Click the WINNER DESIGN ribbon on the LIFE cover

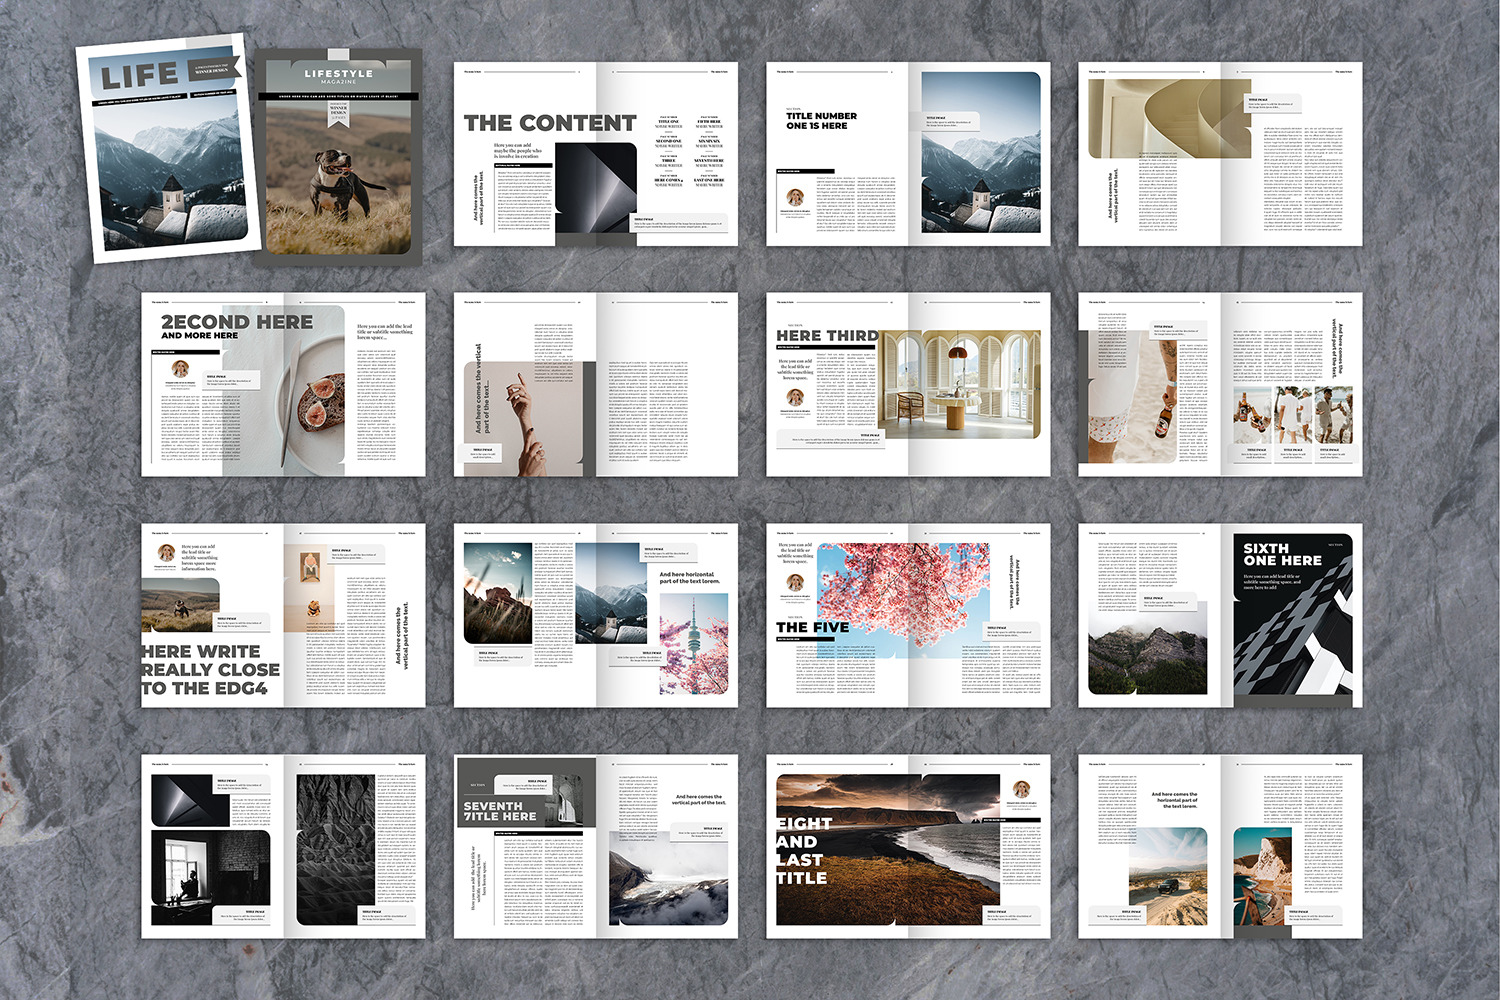[213, 70]
